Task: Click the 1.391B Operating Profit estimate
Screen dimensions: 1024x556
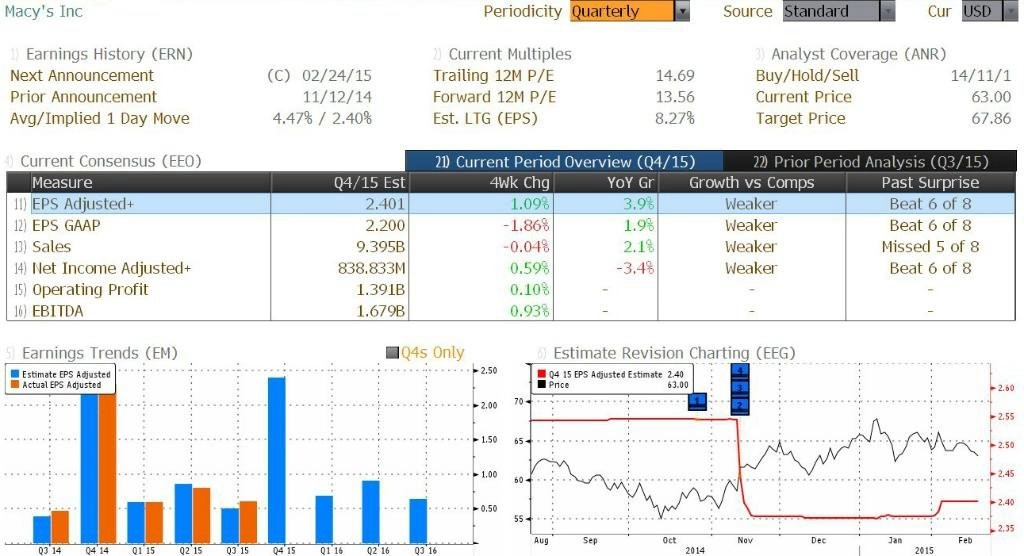Action: click(380, 289)
